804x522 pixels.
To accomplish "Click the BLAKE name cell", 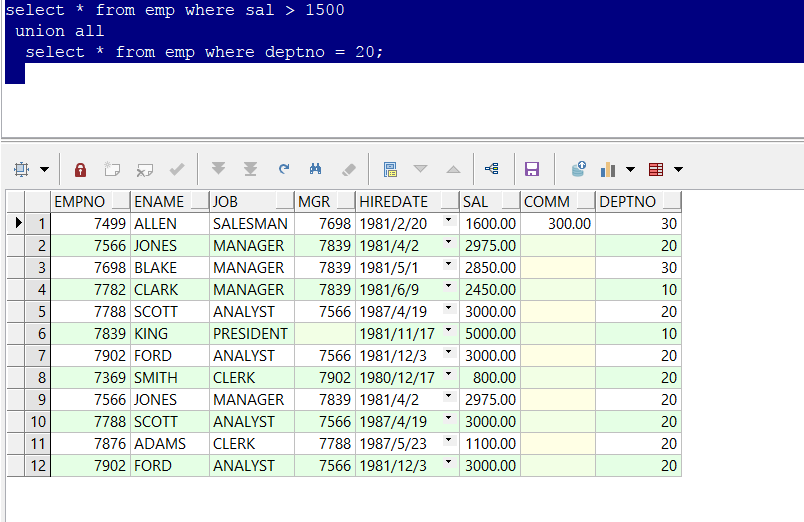I will (x=170, y=268).
